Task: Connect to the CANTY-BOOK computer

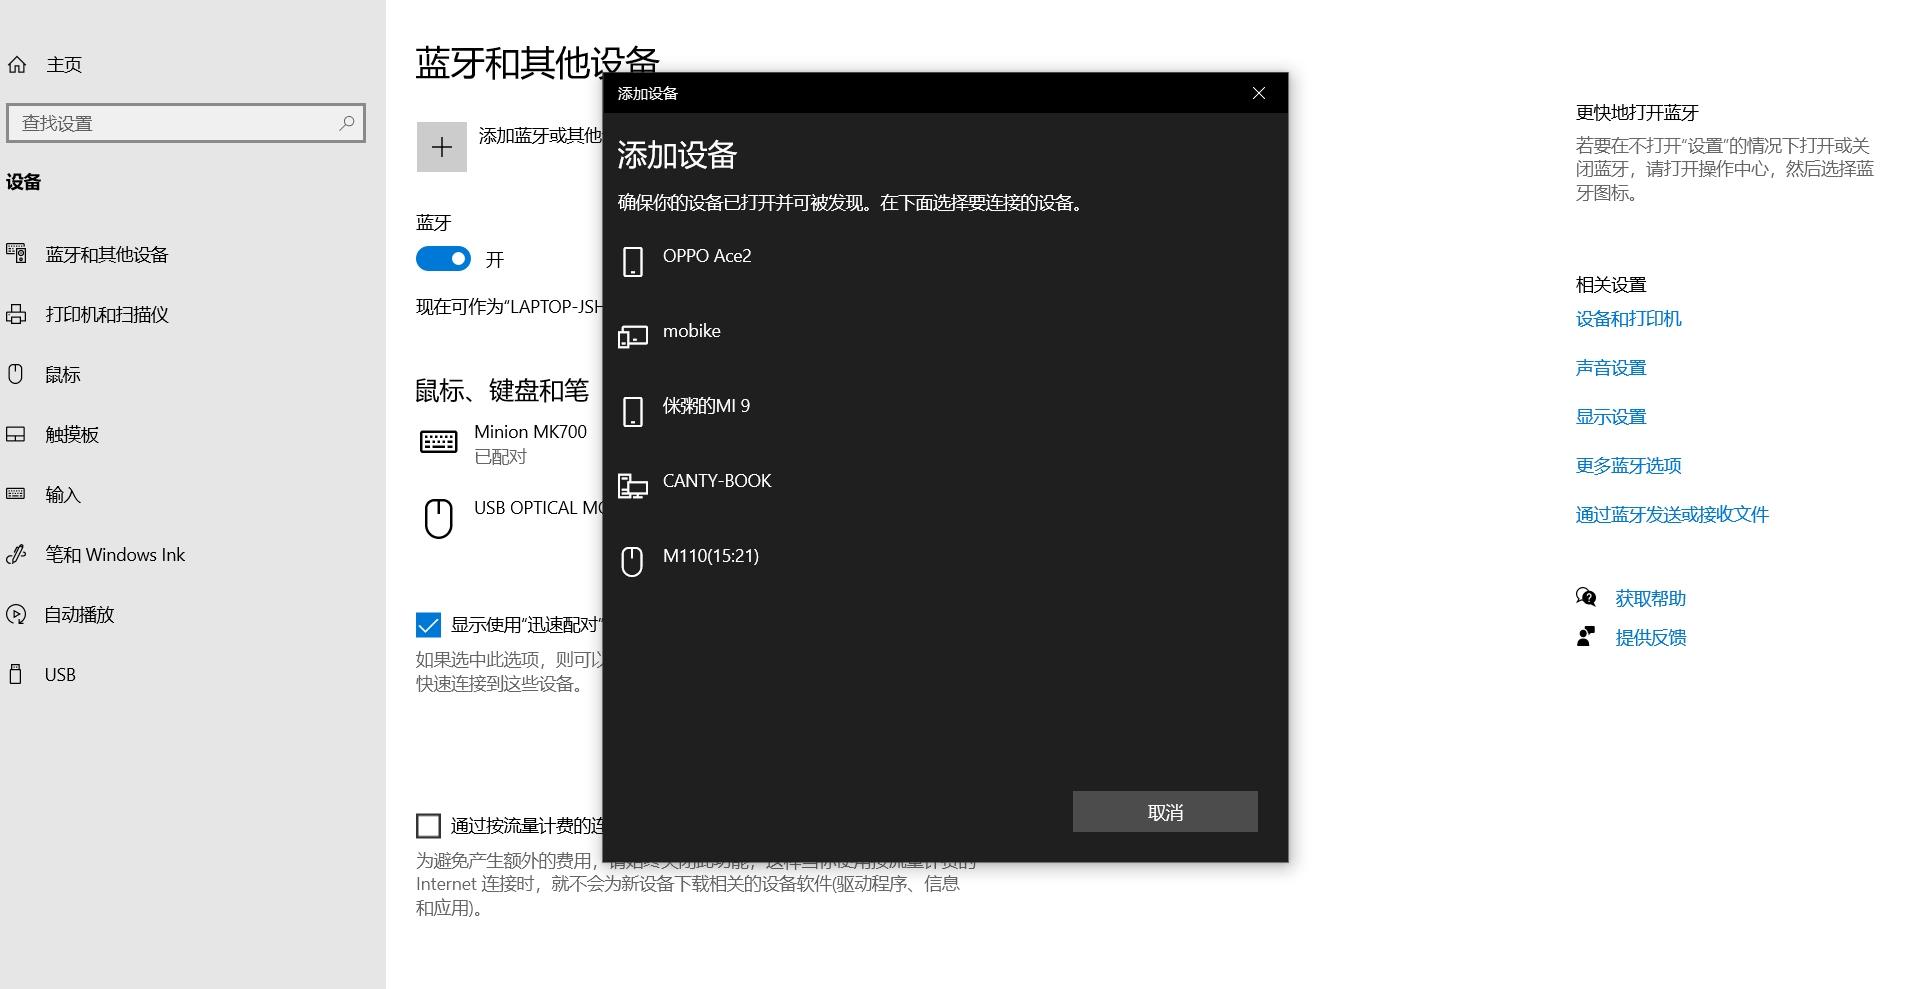Action: 717,481
